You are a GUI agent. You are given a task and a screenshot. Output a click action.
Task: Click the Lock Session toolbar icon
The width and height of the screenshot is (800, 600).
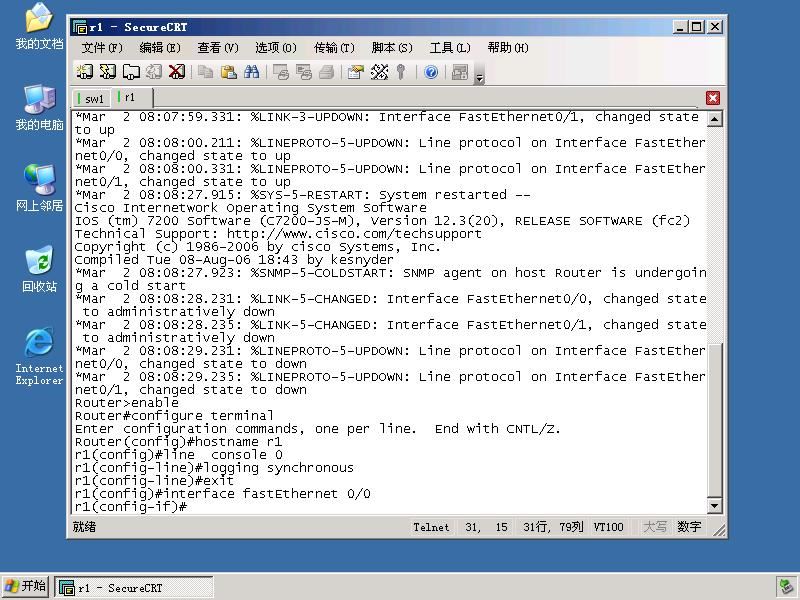(x=460, y=72)
